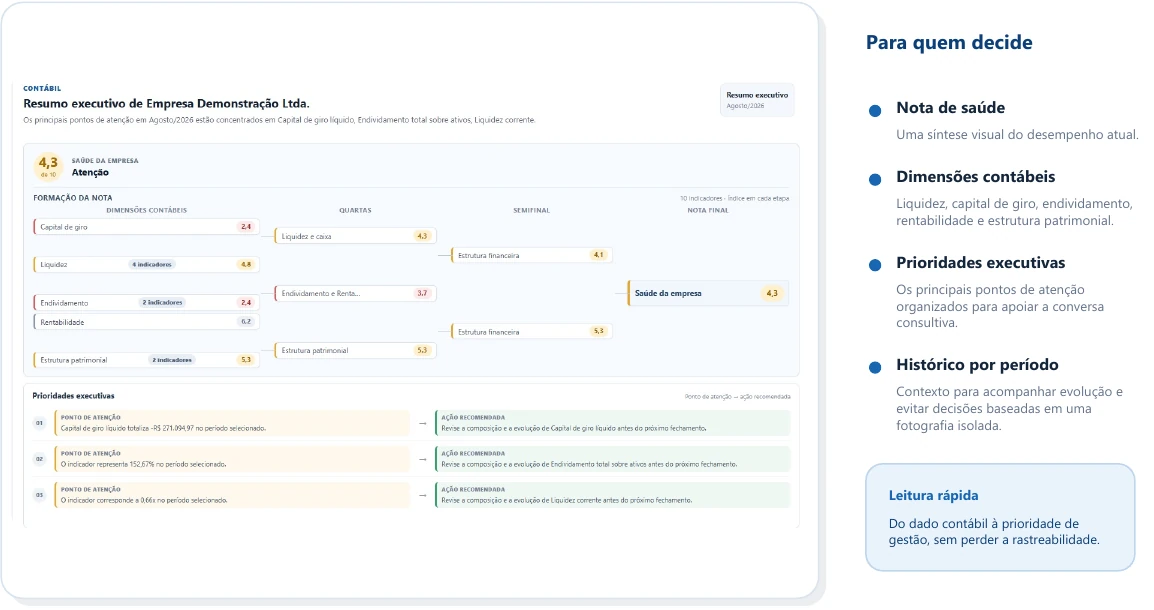1154x610 pixels.
Task: Click the 'Formação da nota' heading
Action: pyautogui.click(x=72, y=198)
